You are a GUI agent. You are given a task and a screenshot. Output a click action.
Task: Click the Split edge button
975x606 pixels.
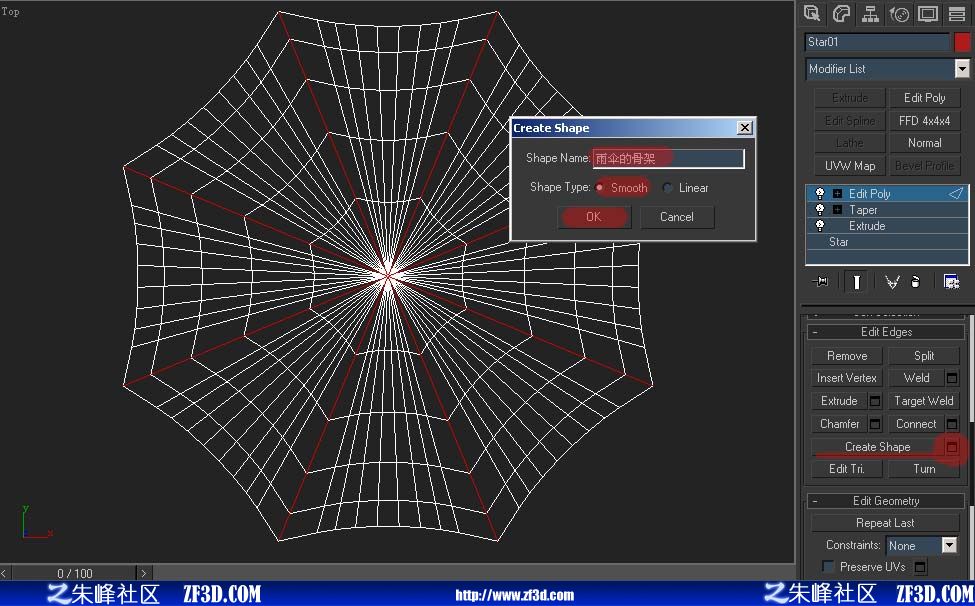coord(924,356)
